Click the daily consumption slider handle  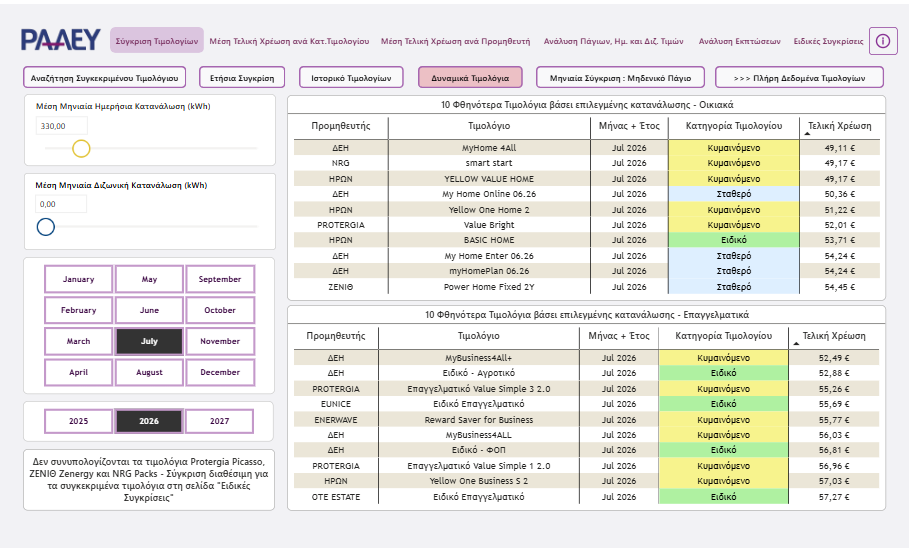(81, 149)
